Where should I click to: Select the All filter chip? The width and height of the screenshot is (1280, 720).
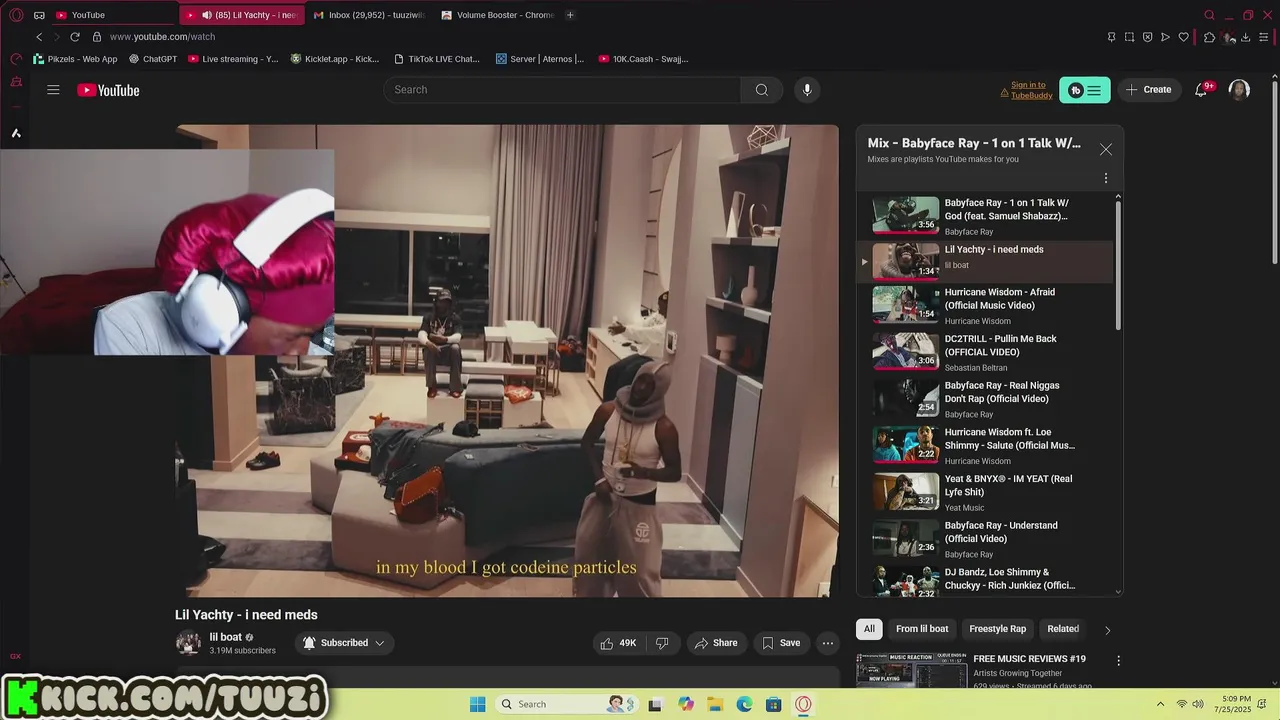coord(869,629)
